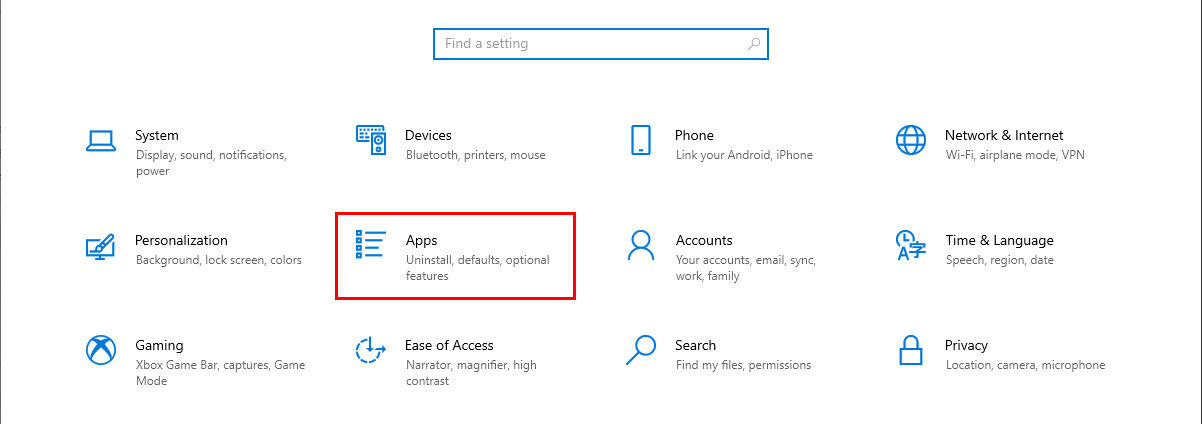
Task: Select the Phone icon
Action: tap(641, 140)
